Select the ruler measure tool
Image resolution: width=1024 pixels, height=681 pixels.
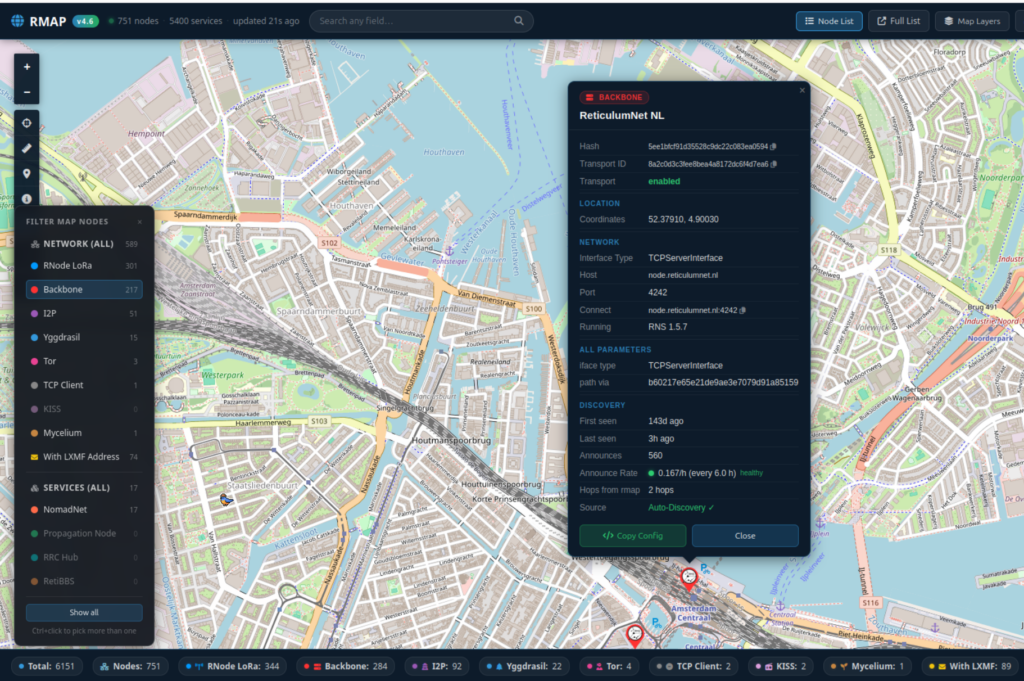click(x=27, y=148)
